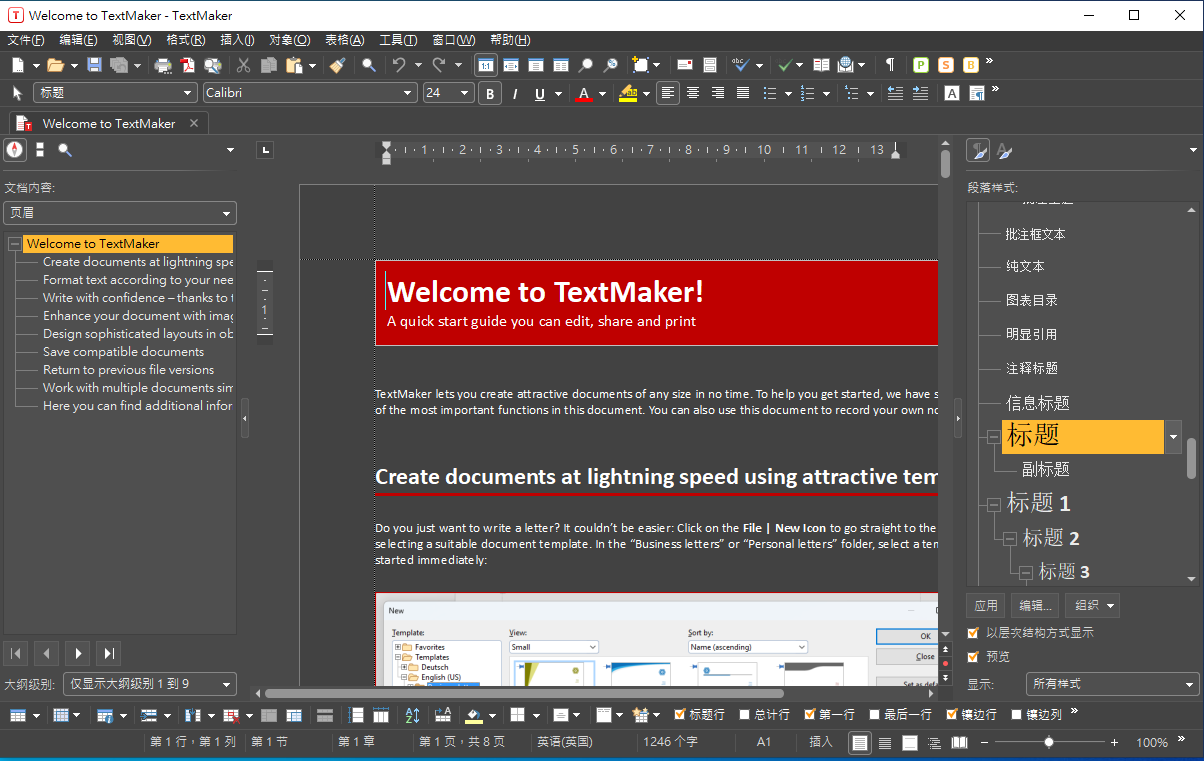The width and height of the screenshot is (1204, 761).
Task: Click the 应用 apply button
Action: pos(986,605)
